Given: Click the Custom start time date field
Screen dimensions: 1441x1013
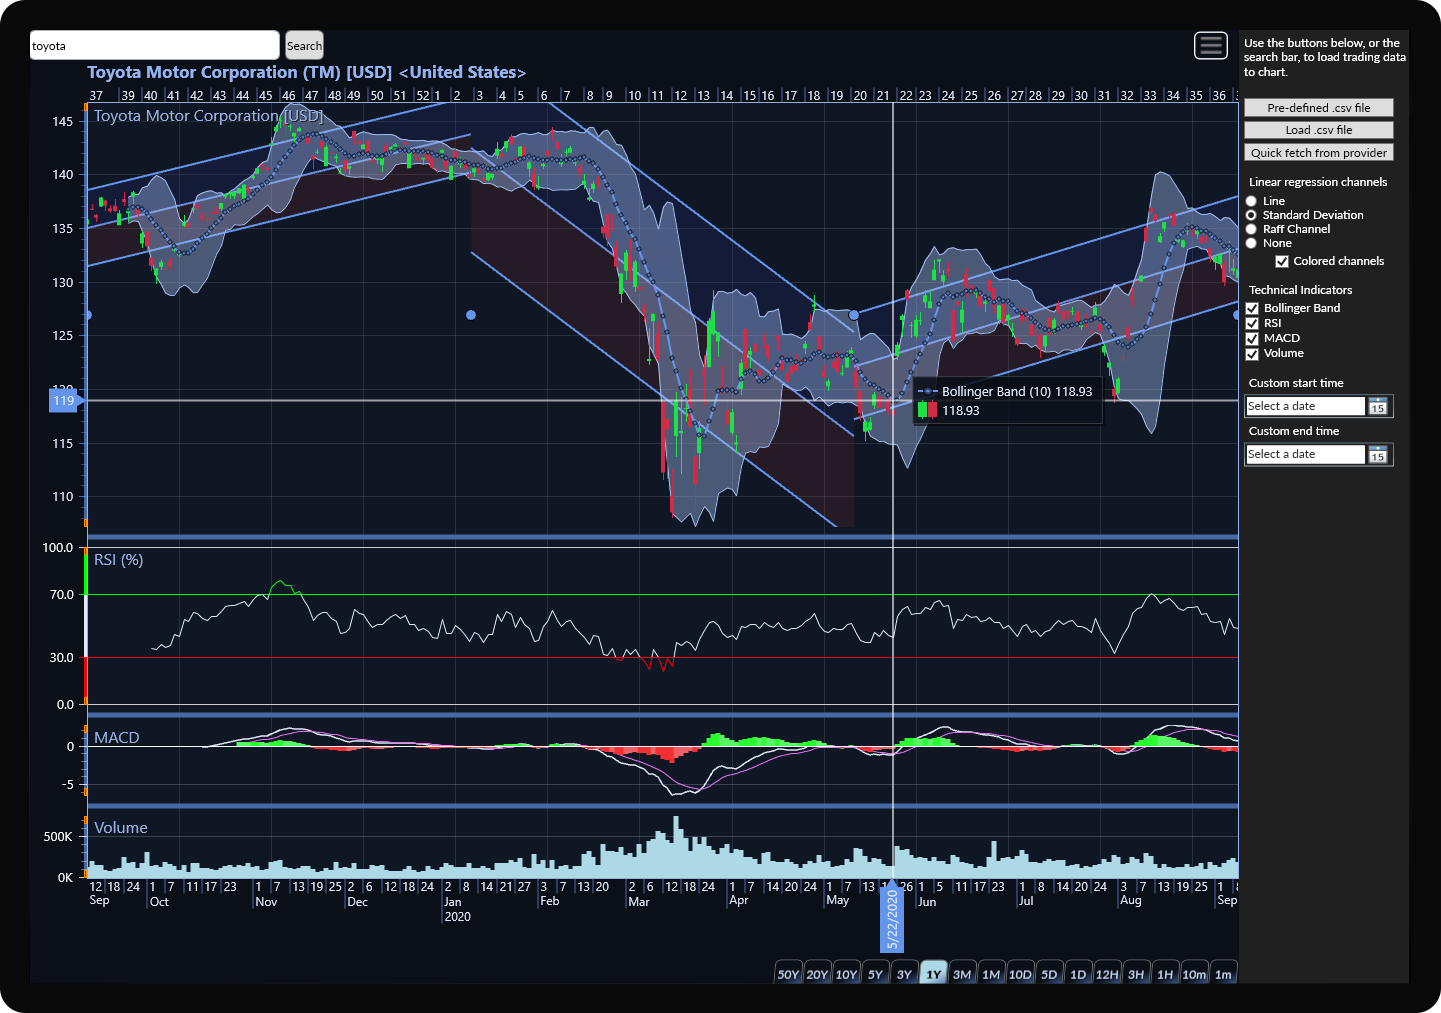Looking at the screenshot, I should [1305, 406].
